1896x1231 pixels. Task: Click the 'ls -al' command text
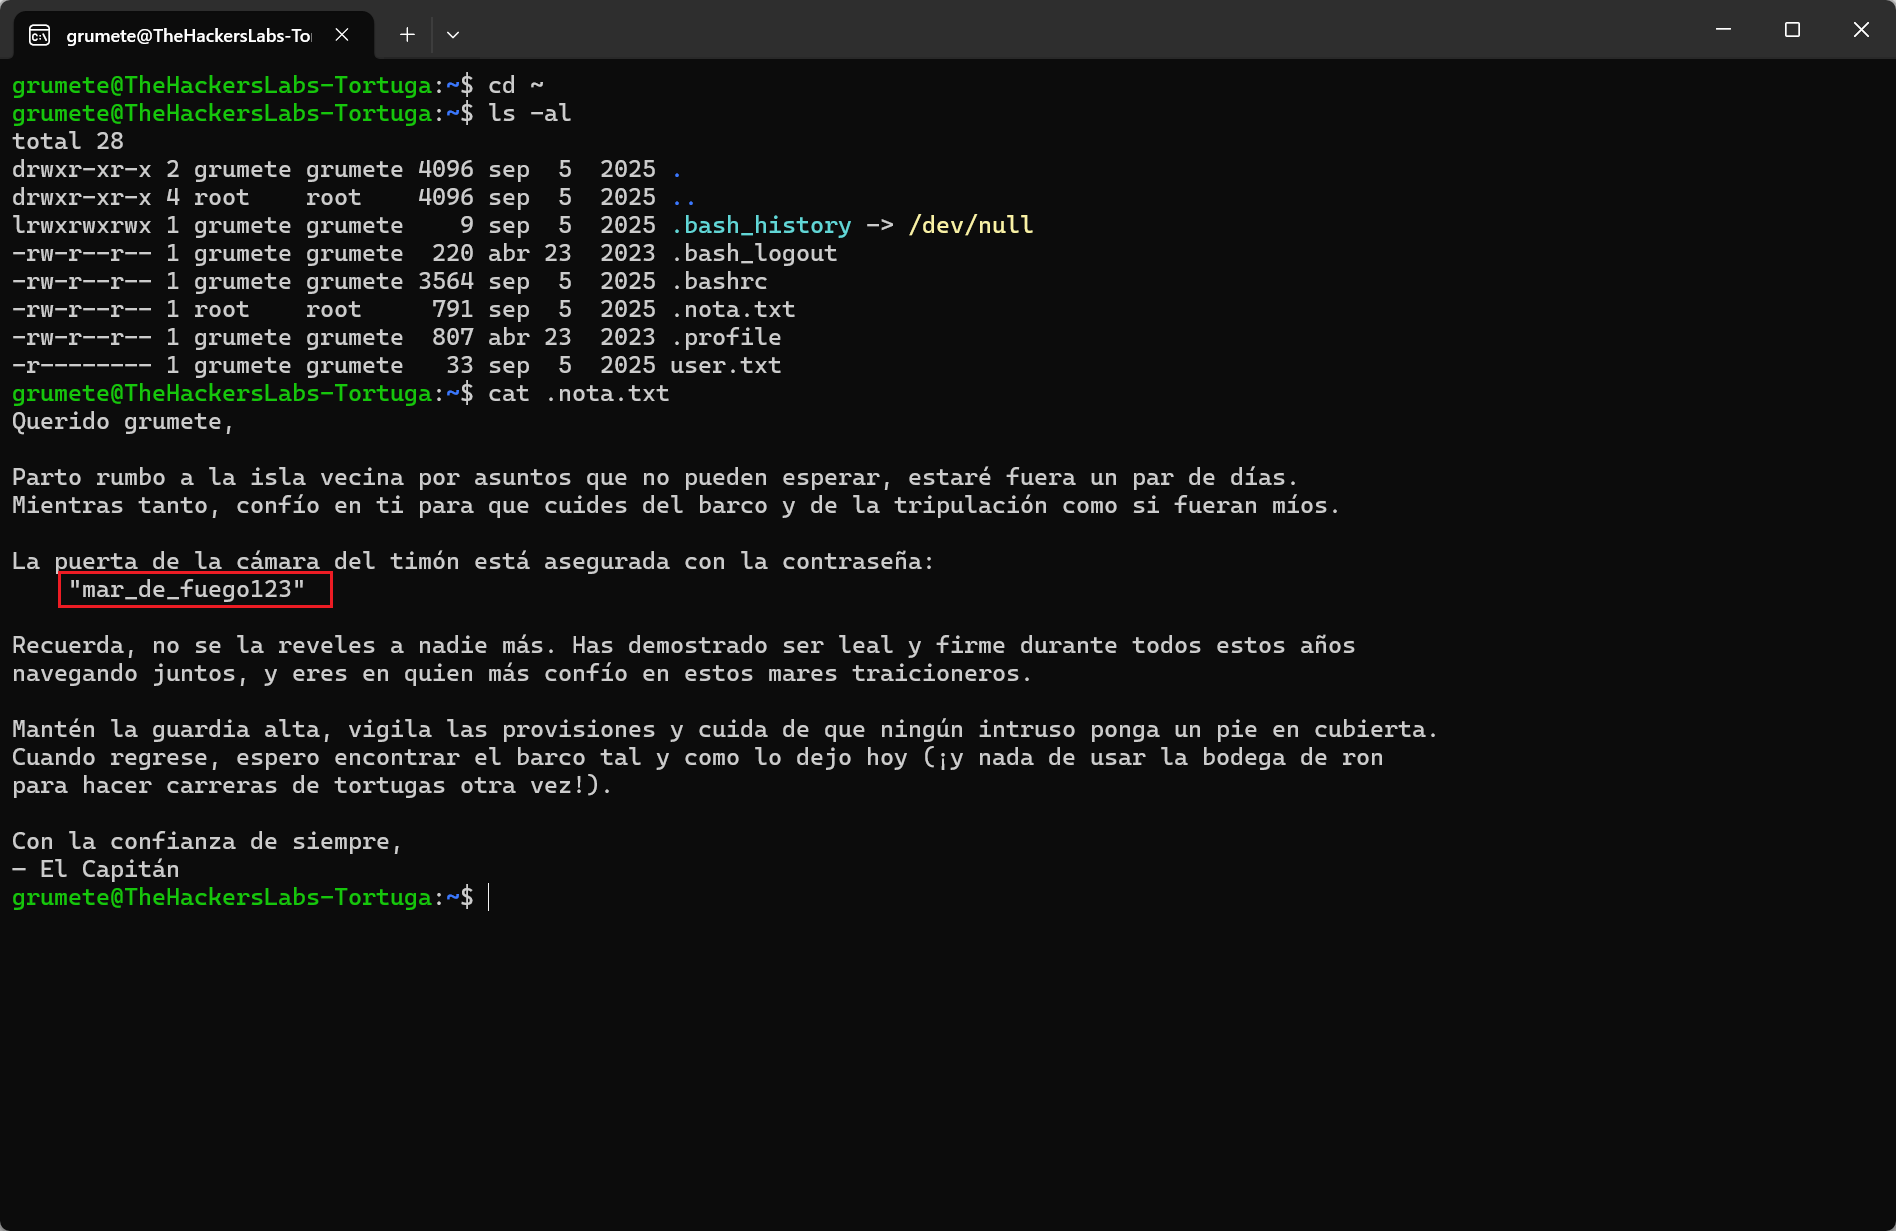click(x=529, y=114)
